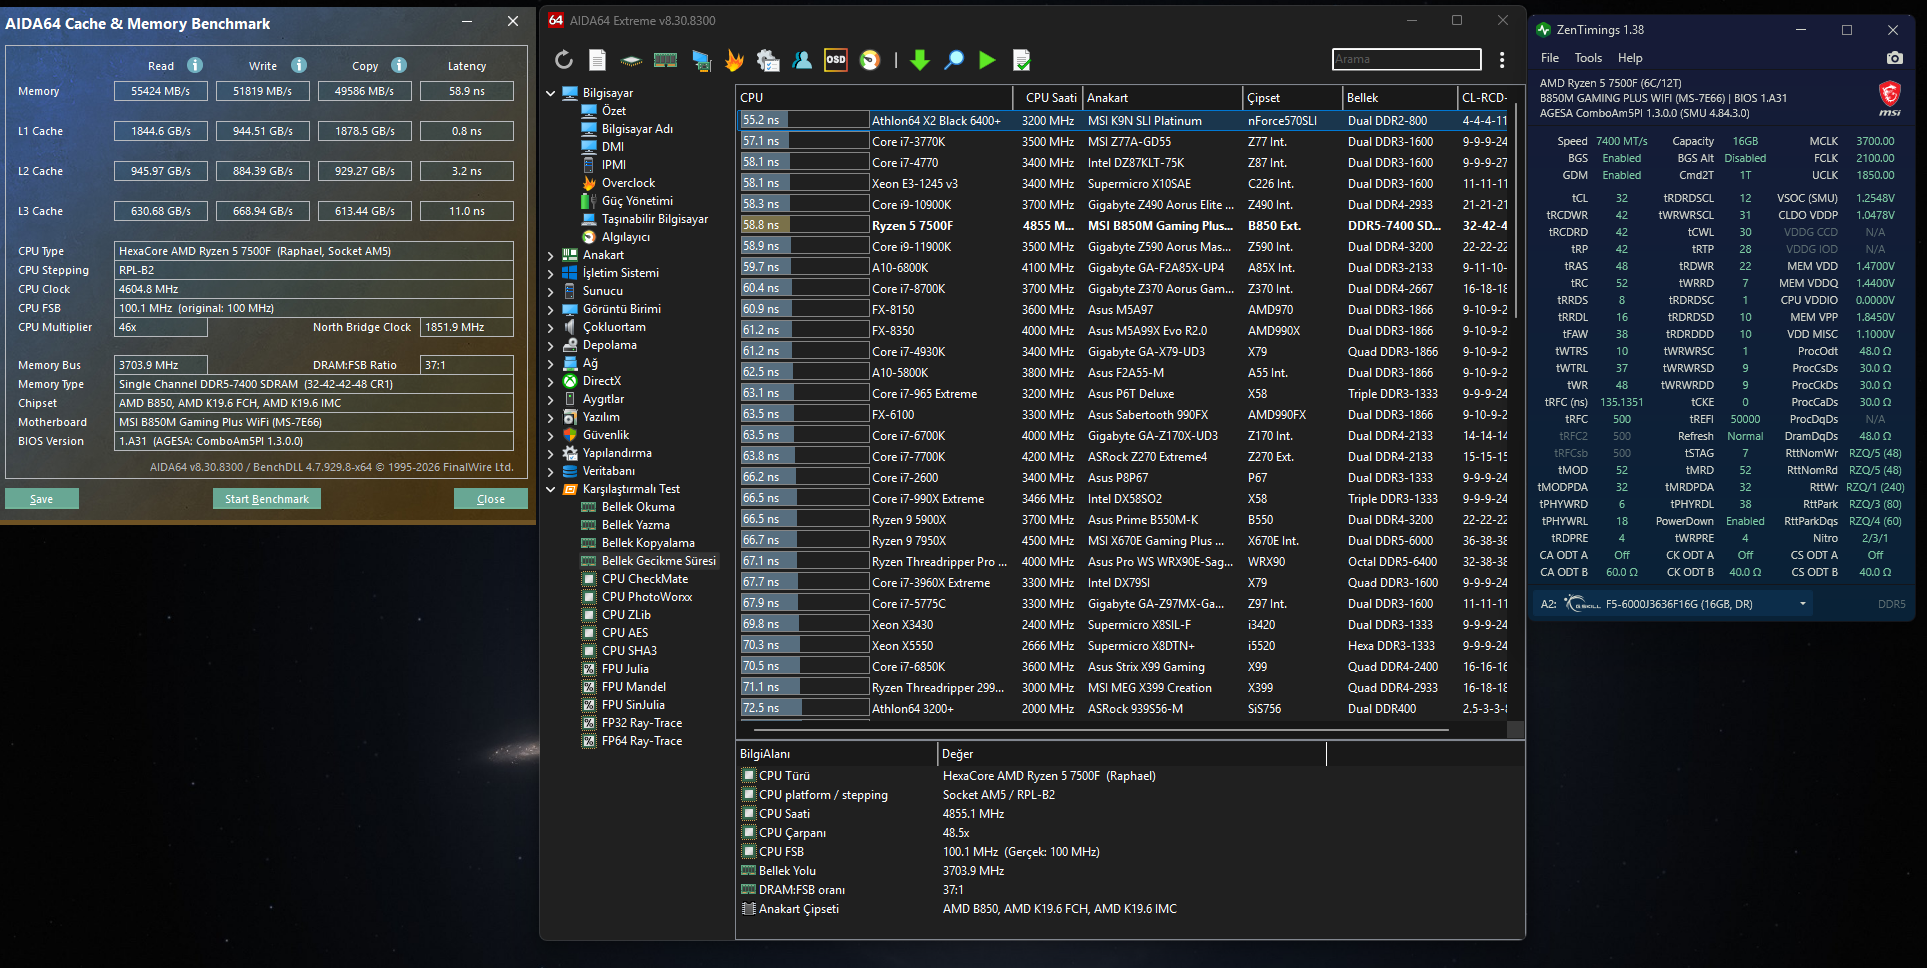Image resolution: width=1927 pixels, height=968 pixels.
Task: Open Preferences via the gear checklist icon
Action: click(x=768, y=60)
